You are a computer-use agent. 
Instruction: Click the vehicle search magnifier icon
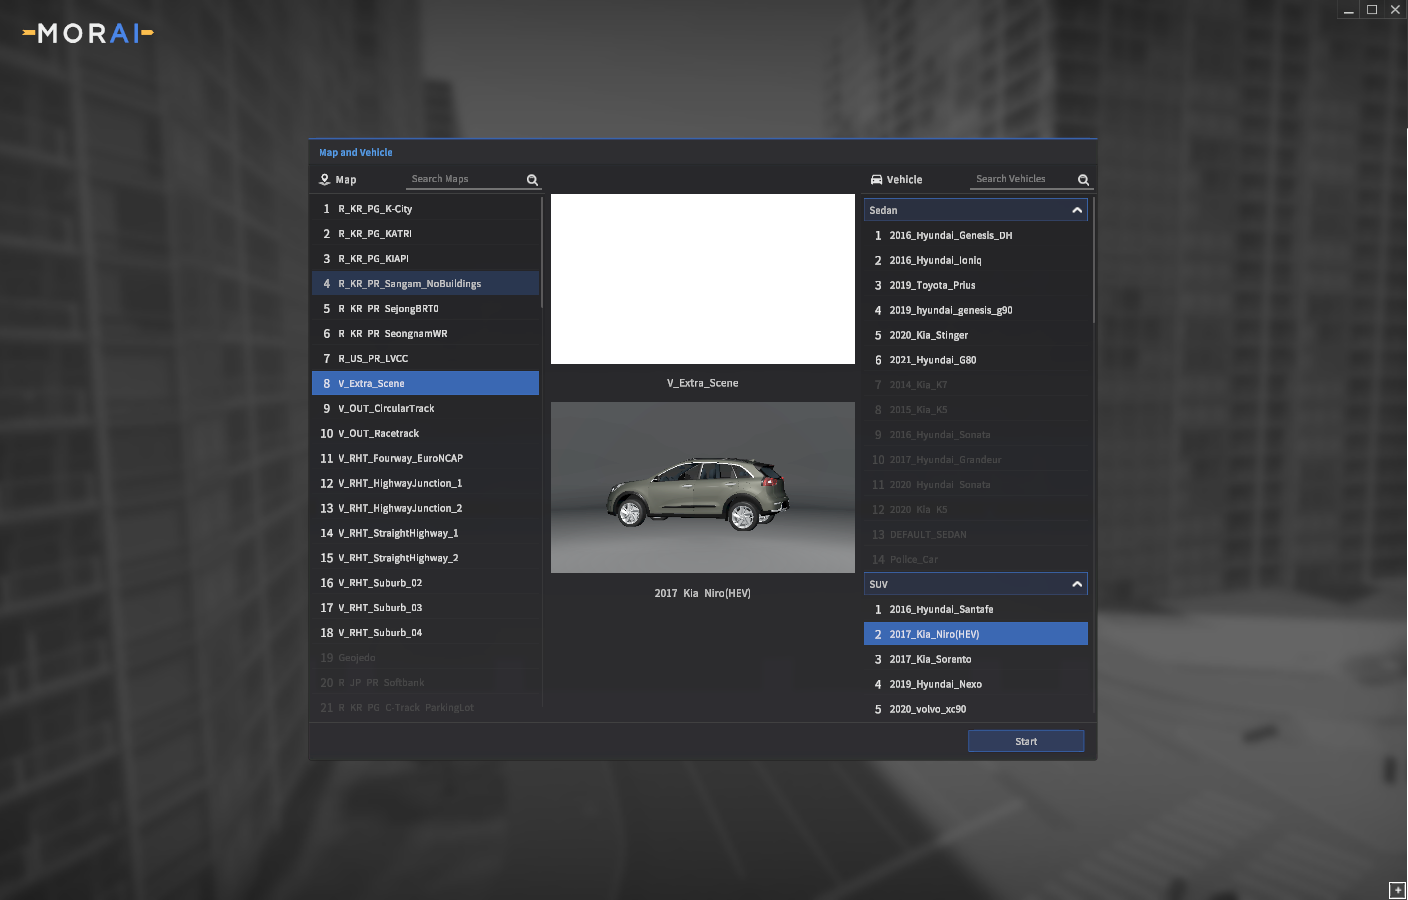coord(1083,180)
